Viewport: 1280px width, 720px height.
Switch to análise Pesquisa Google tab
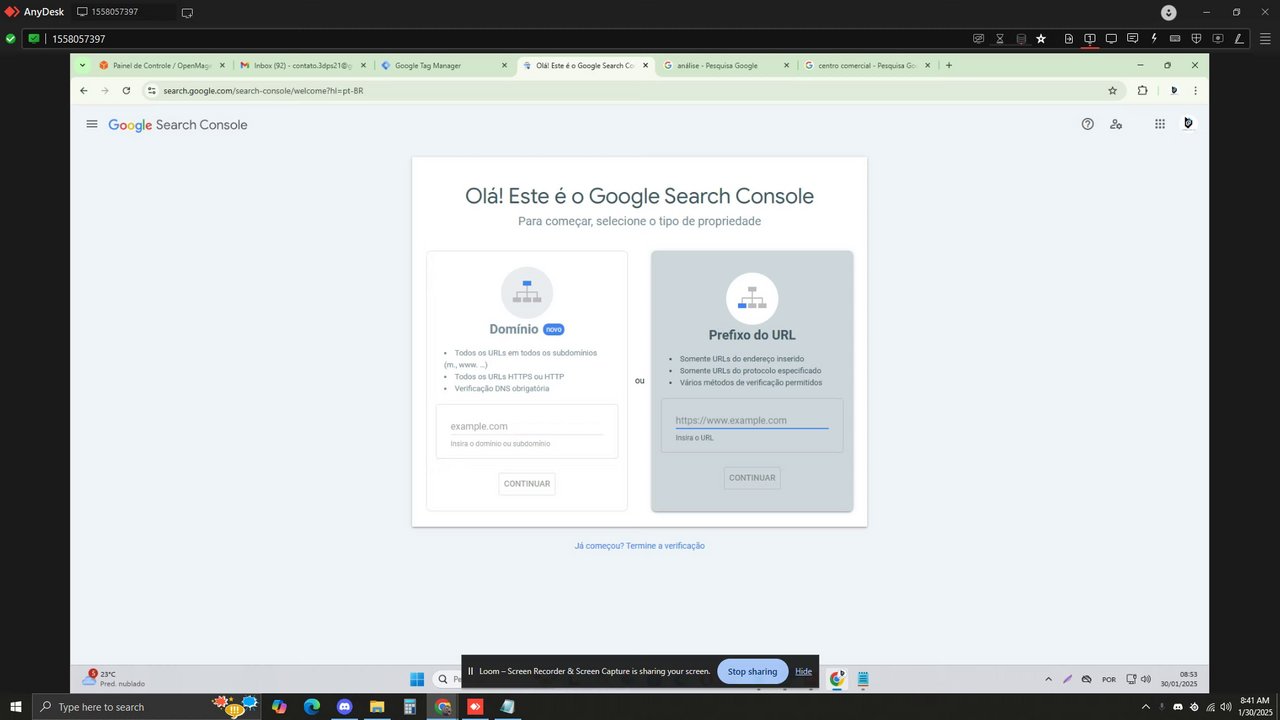click(x=727, y=65)
